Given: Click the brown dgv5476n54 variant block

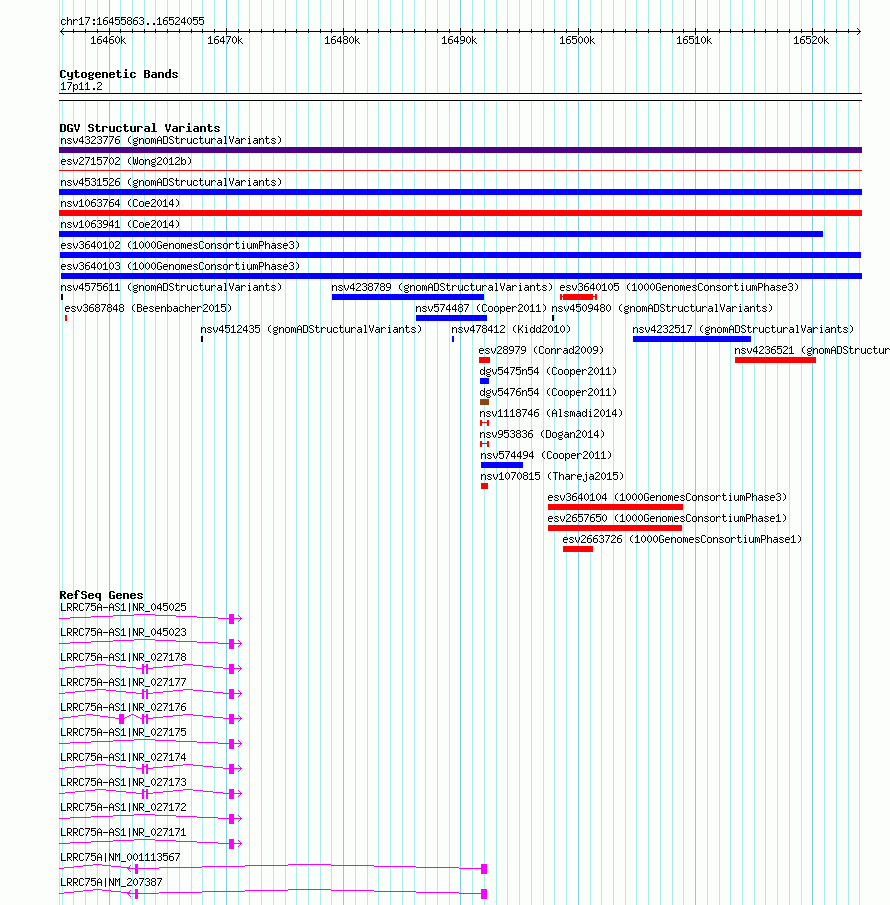Looking at the screenshot, I should click(x=484, y=402).
